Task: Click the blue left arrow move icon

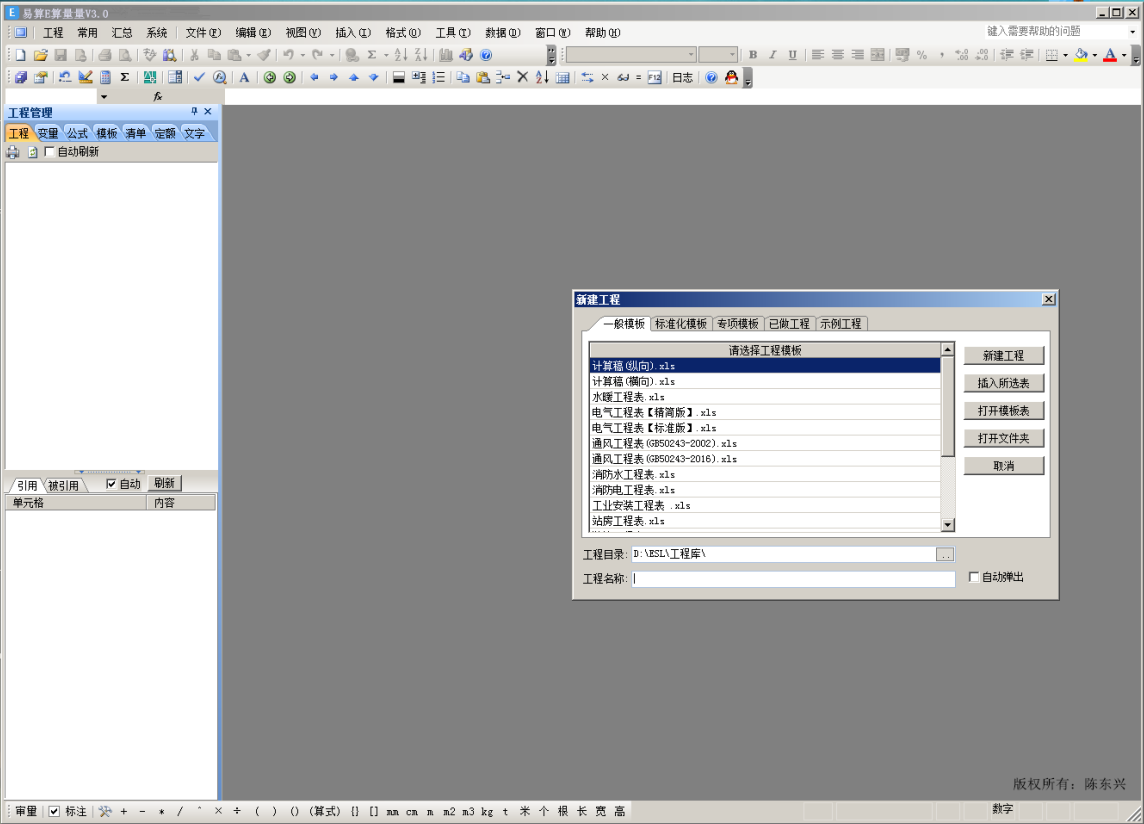Action: [x=314, y=77]
